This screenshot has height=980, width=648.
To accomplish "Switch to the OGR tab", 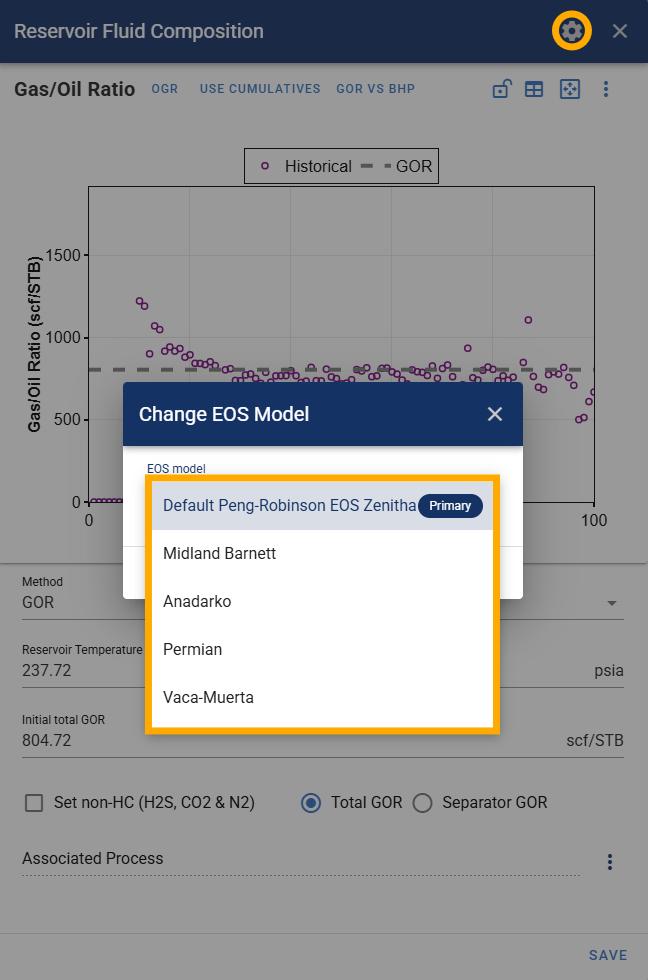I will pos(164,89).
